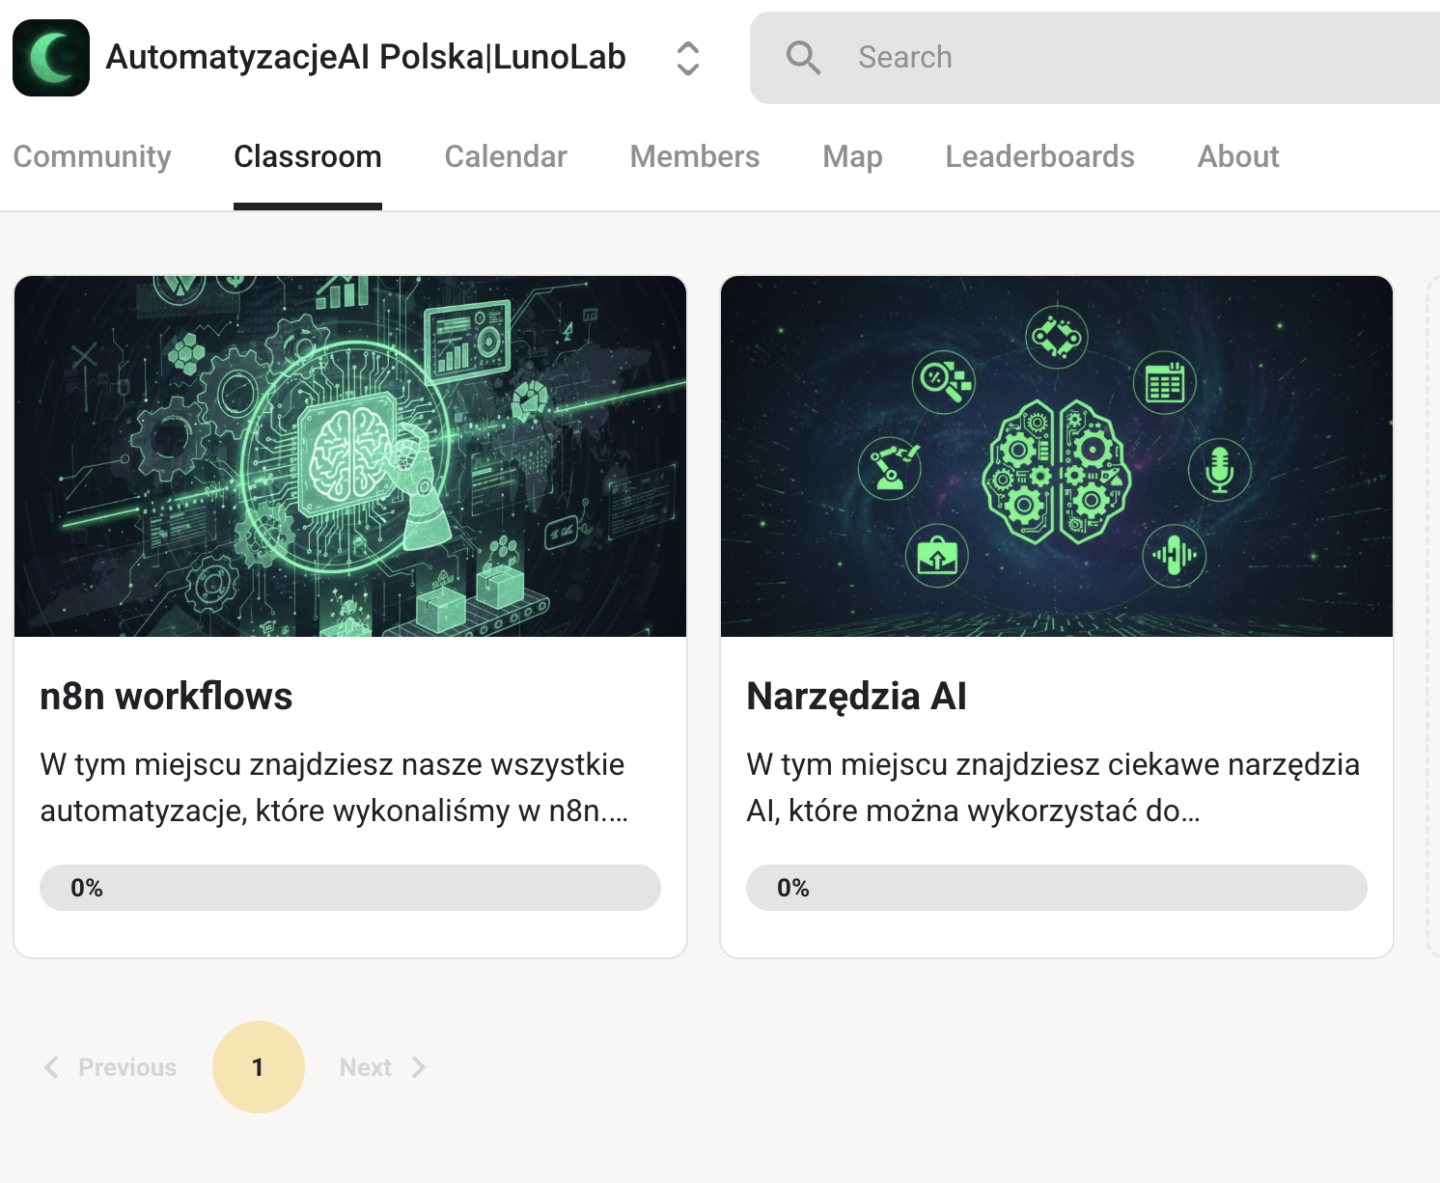
Task: Click the Narzędzia AI 0% progress bar
Action: (1056, 888)
